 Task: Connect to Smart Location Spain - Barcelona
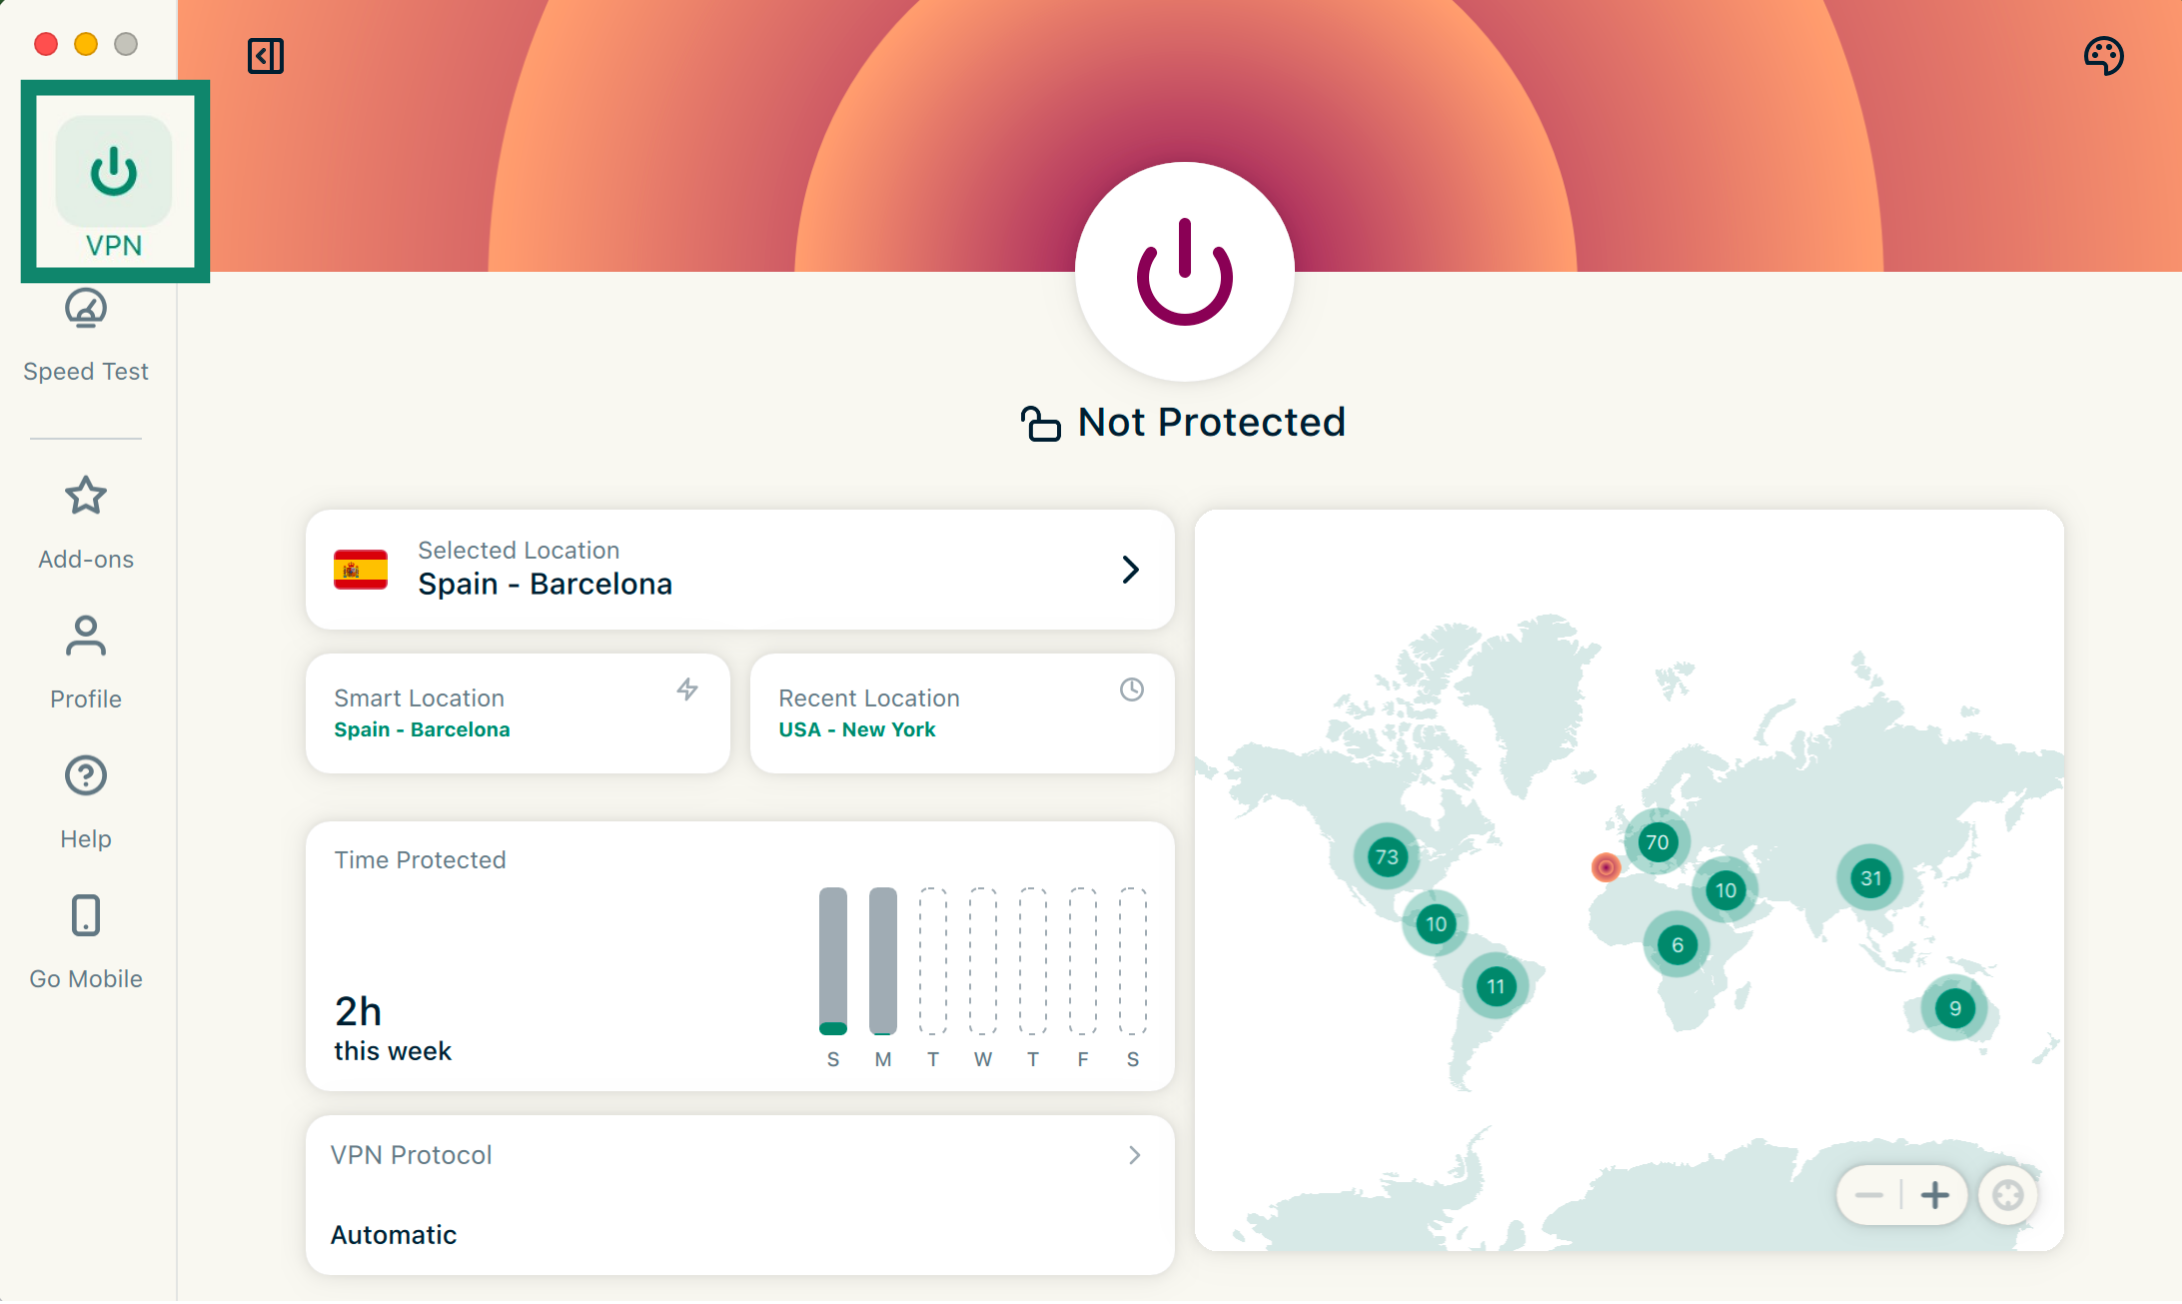pyautogui.click(x=518, y=714)
